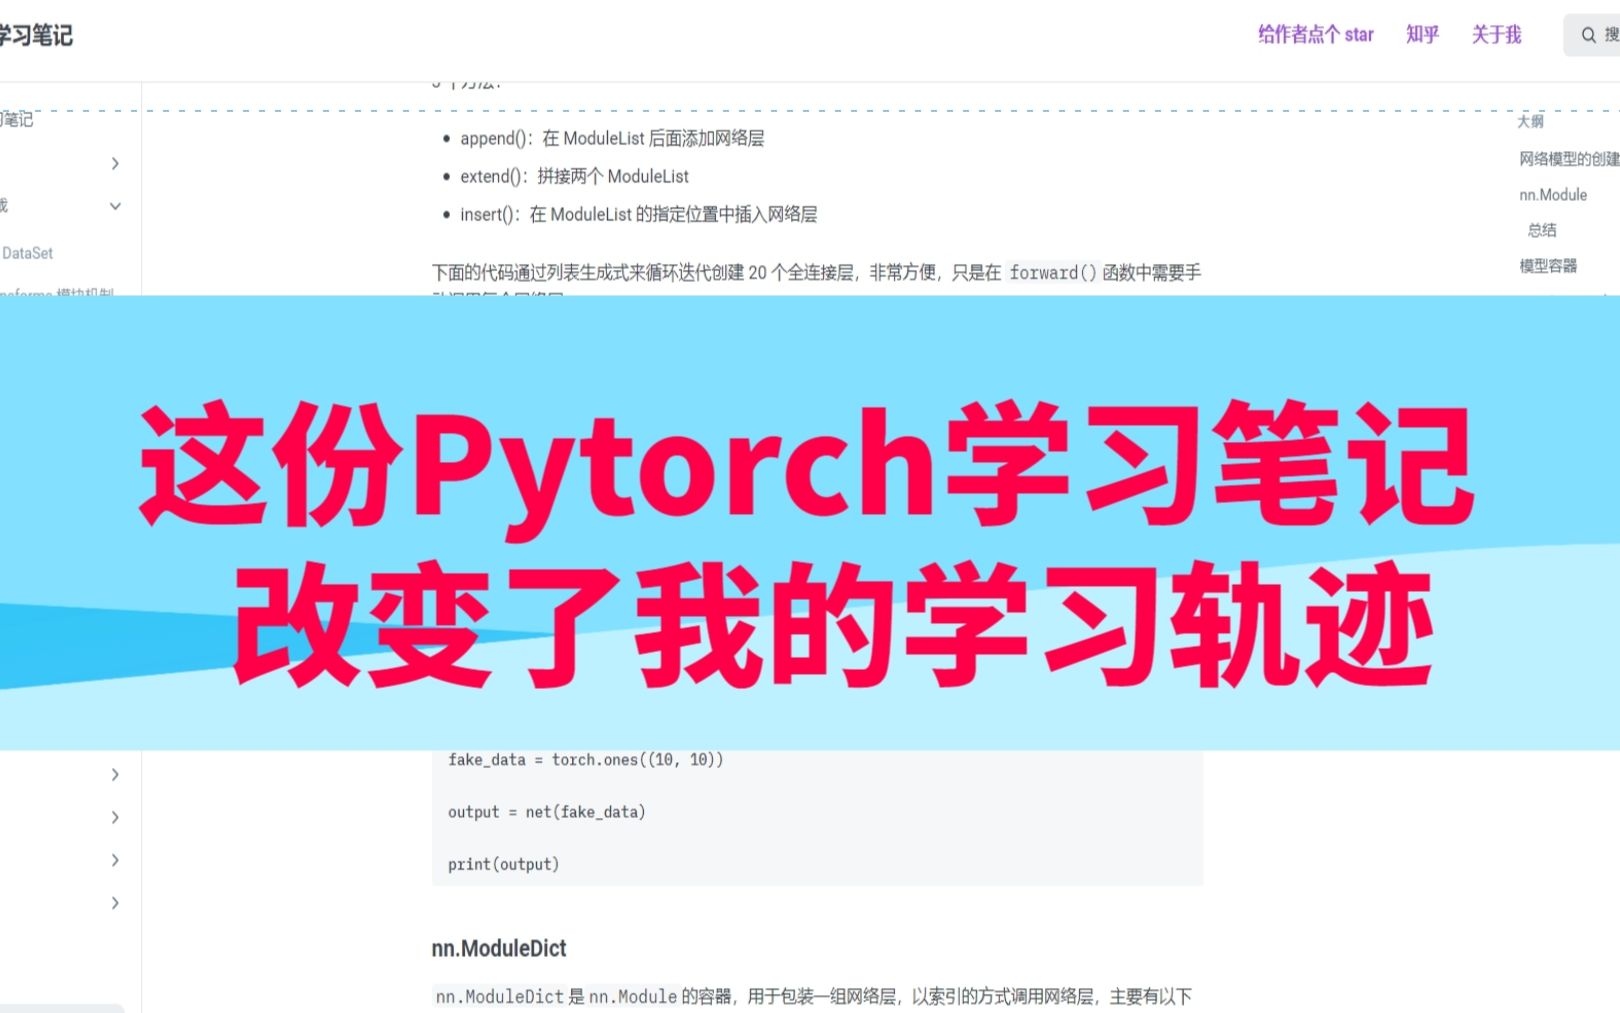Jump to nn.Module in the outline
The image size is (1620, 1013).
(x=1553, y=195)
